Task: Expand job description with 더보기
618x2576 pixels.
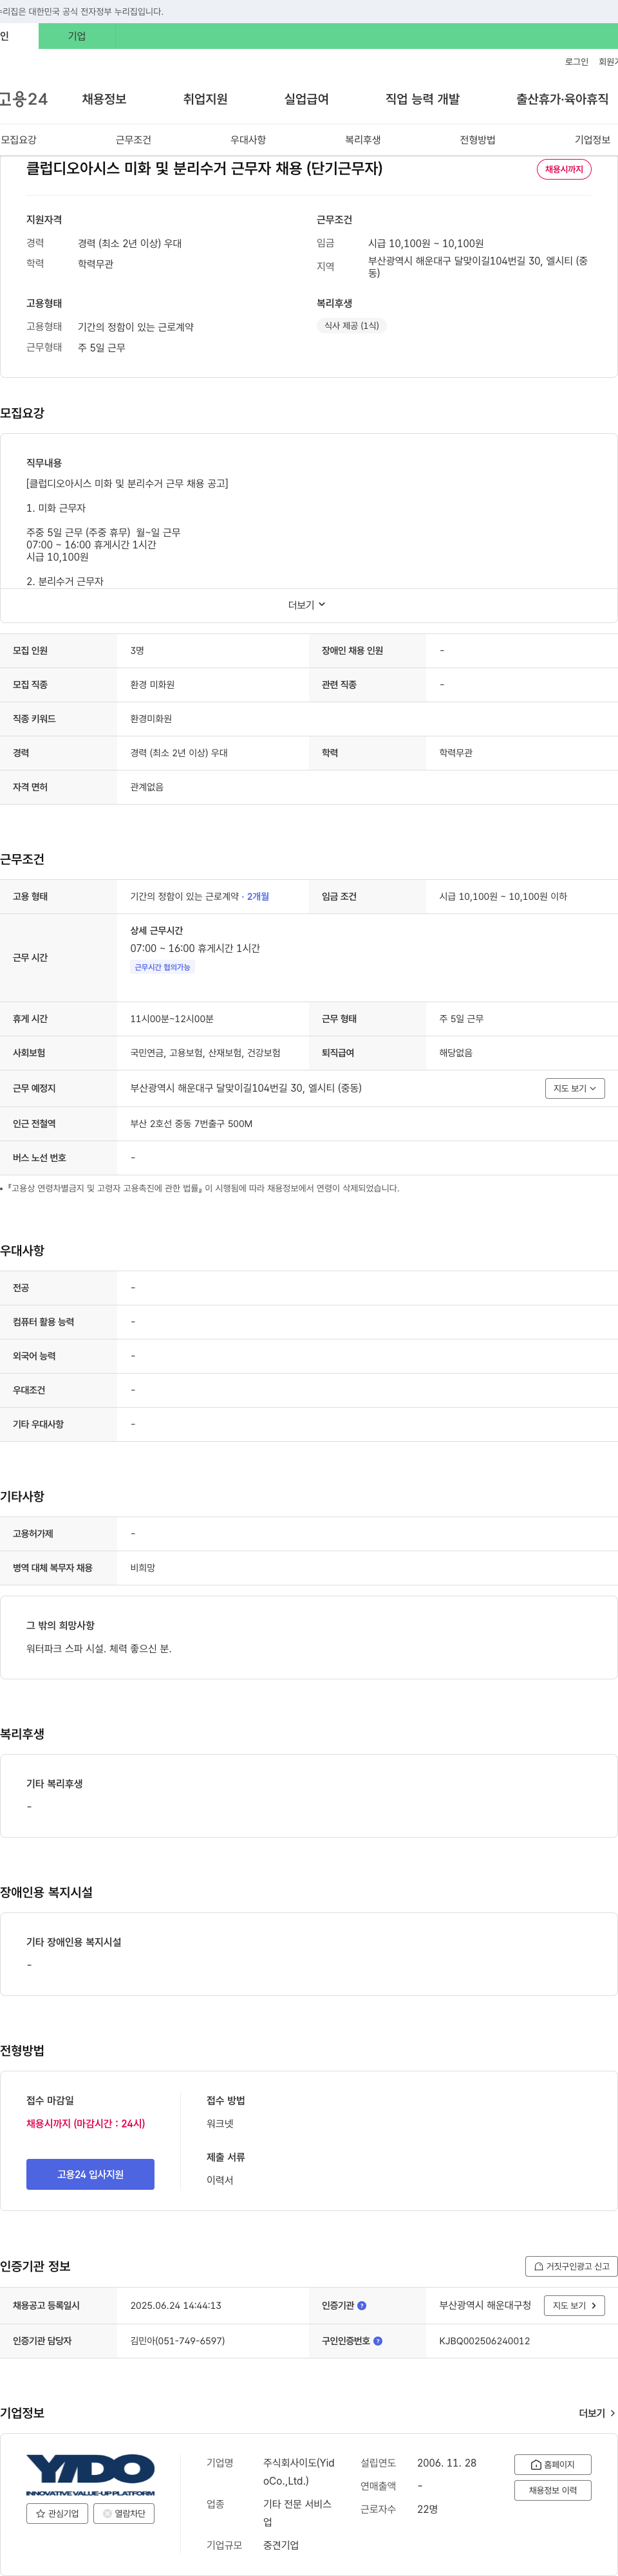Action: click(x=307, y=605)
